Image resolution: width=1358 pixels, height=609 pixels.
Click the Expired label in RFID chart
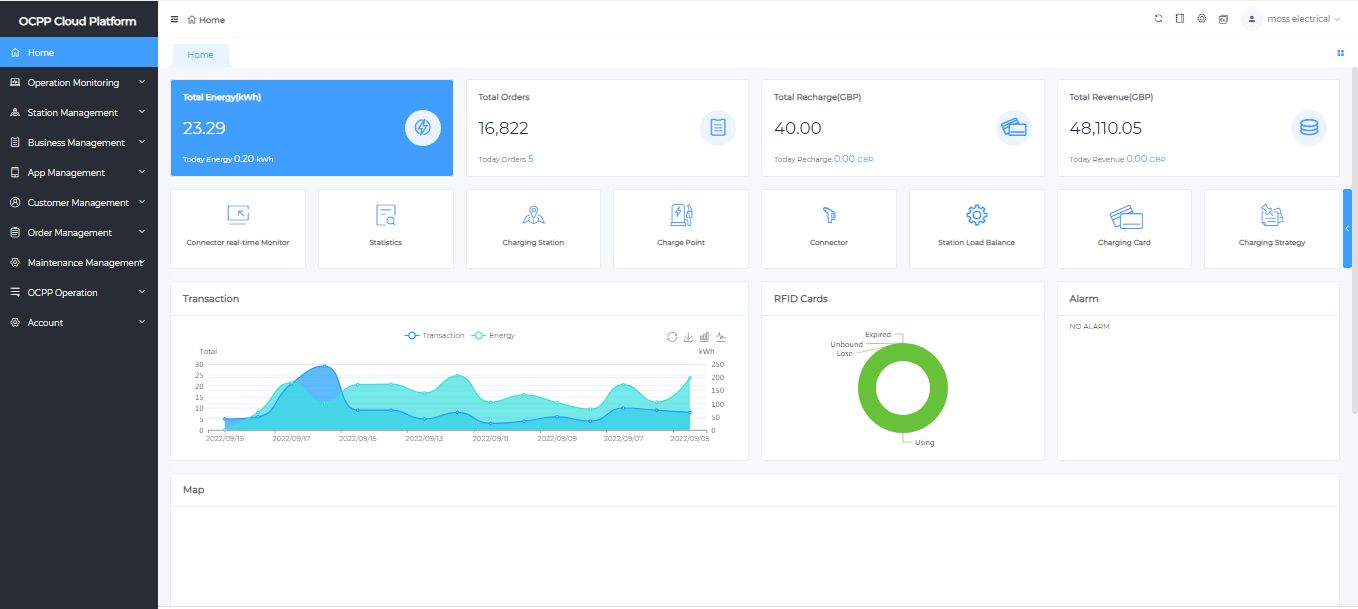click(877, 335)
